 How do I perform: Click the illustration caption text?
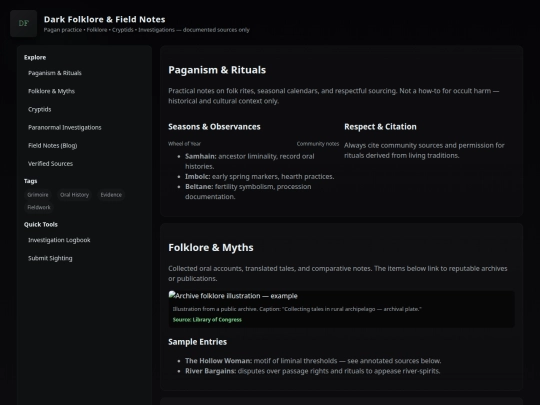[x=297, y=309]
